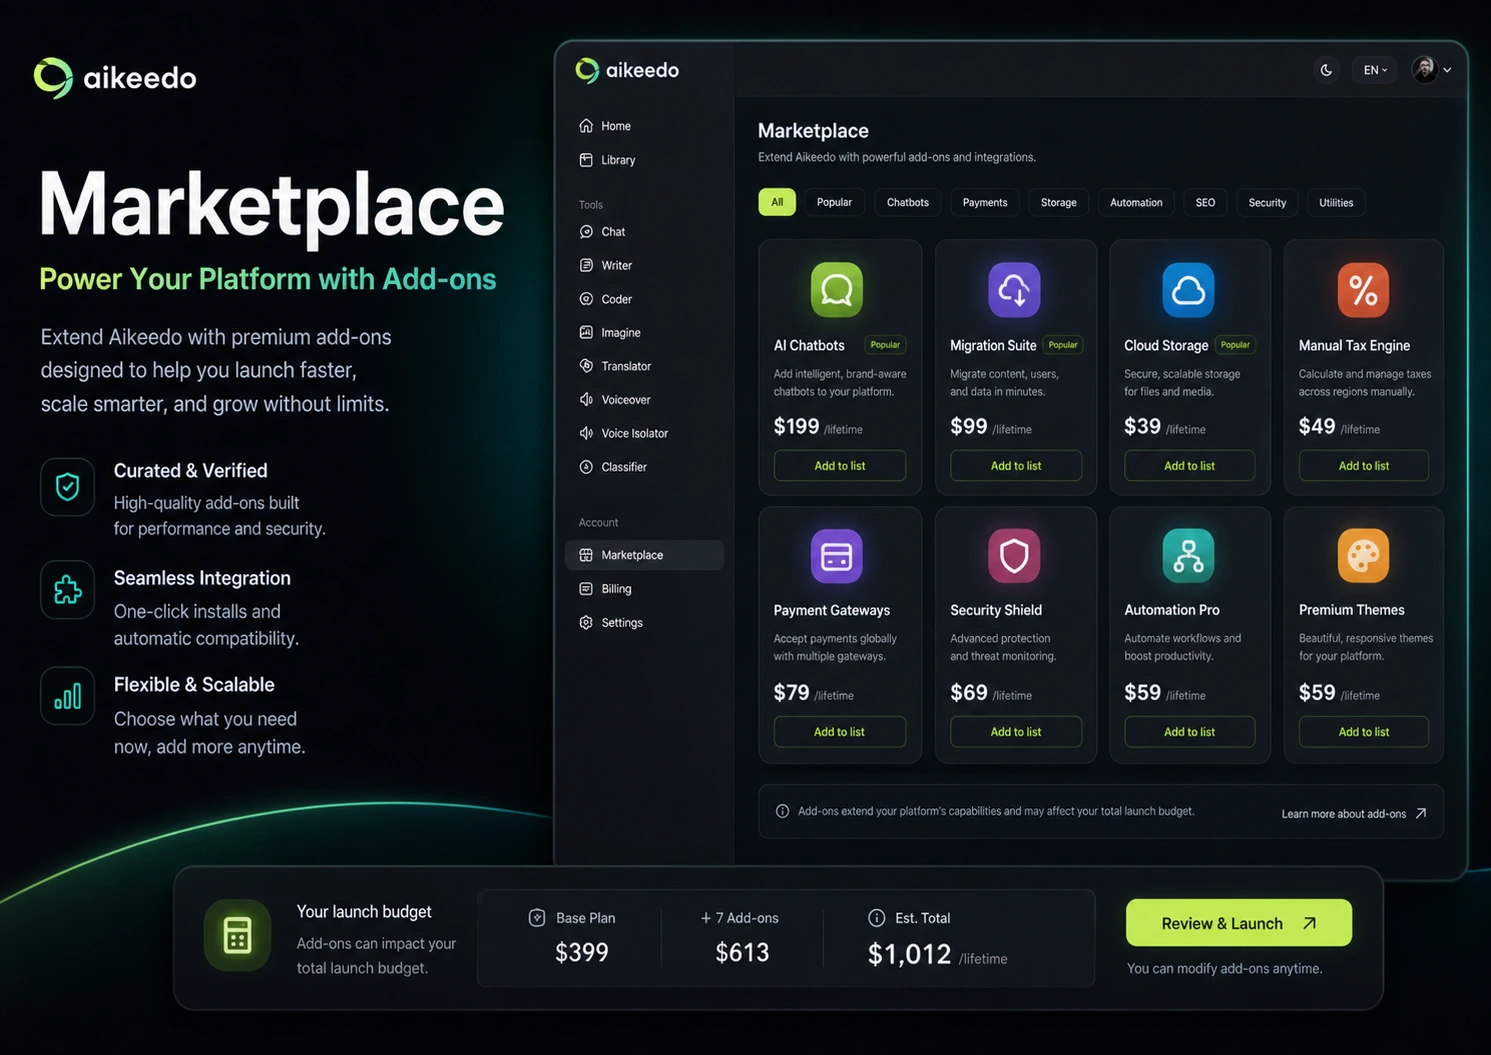Click the Flexible & Scalable chart icon
The height and width of the screenshot is (1055, 1491).
tap(68, 696)
